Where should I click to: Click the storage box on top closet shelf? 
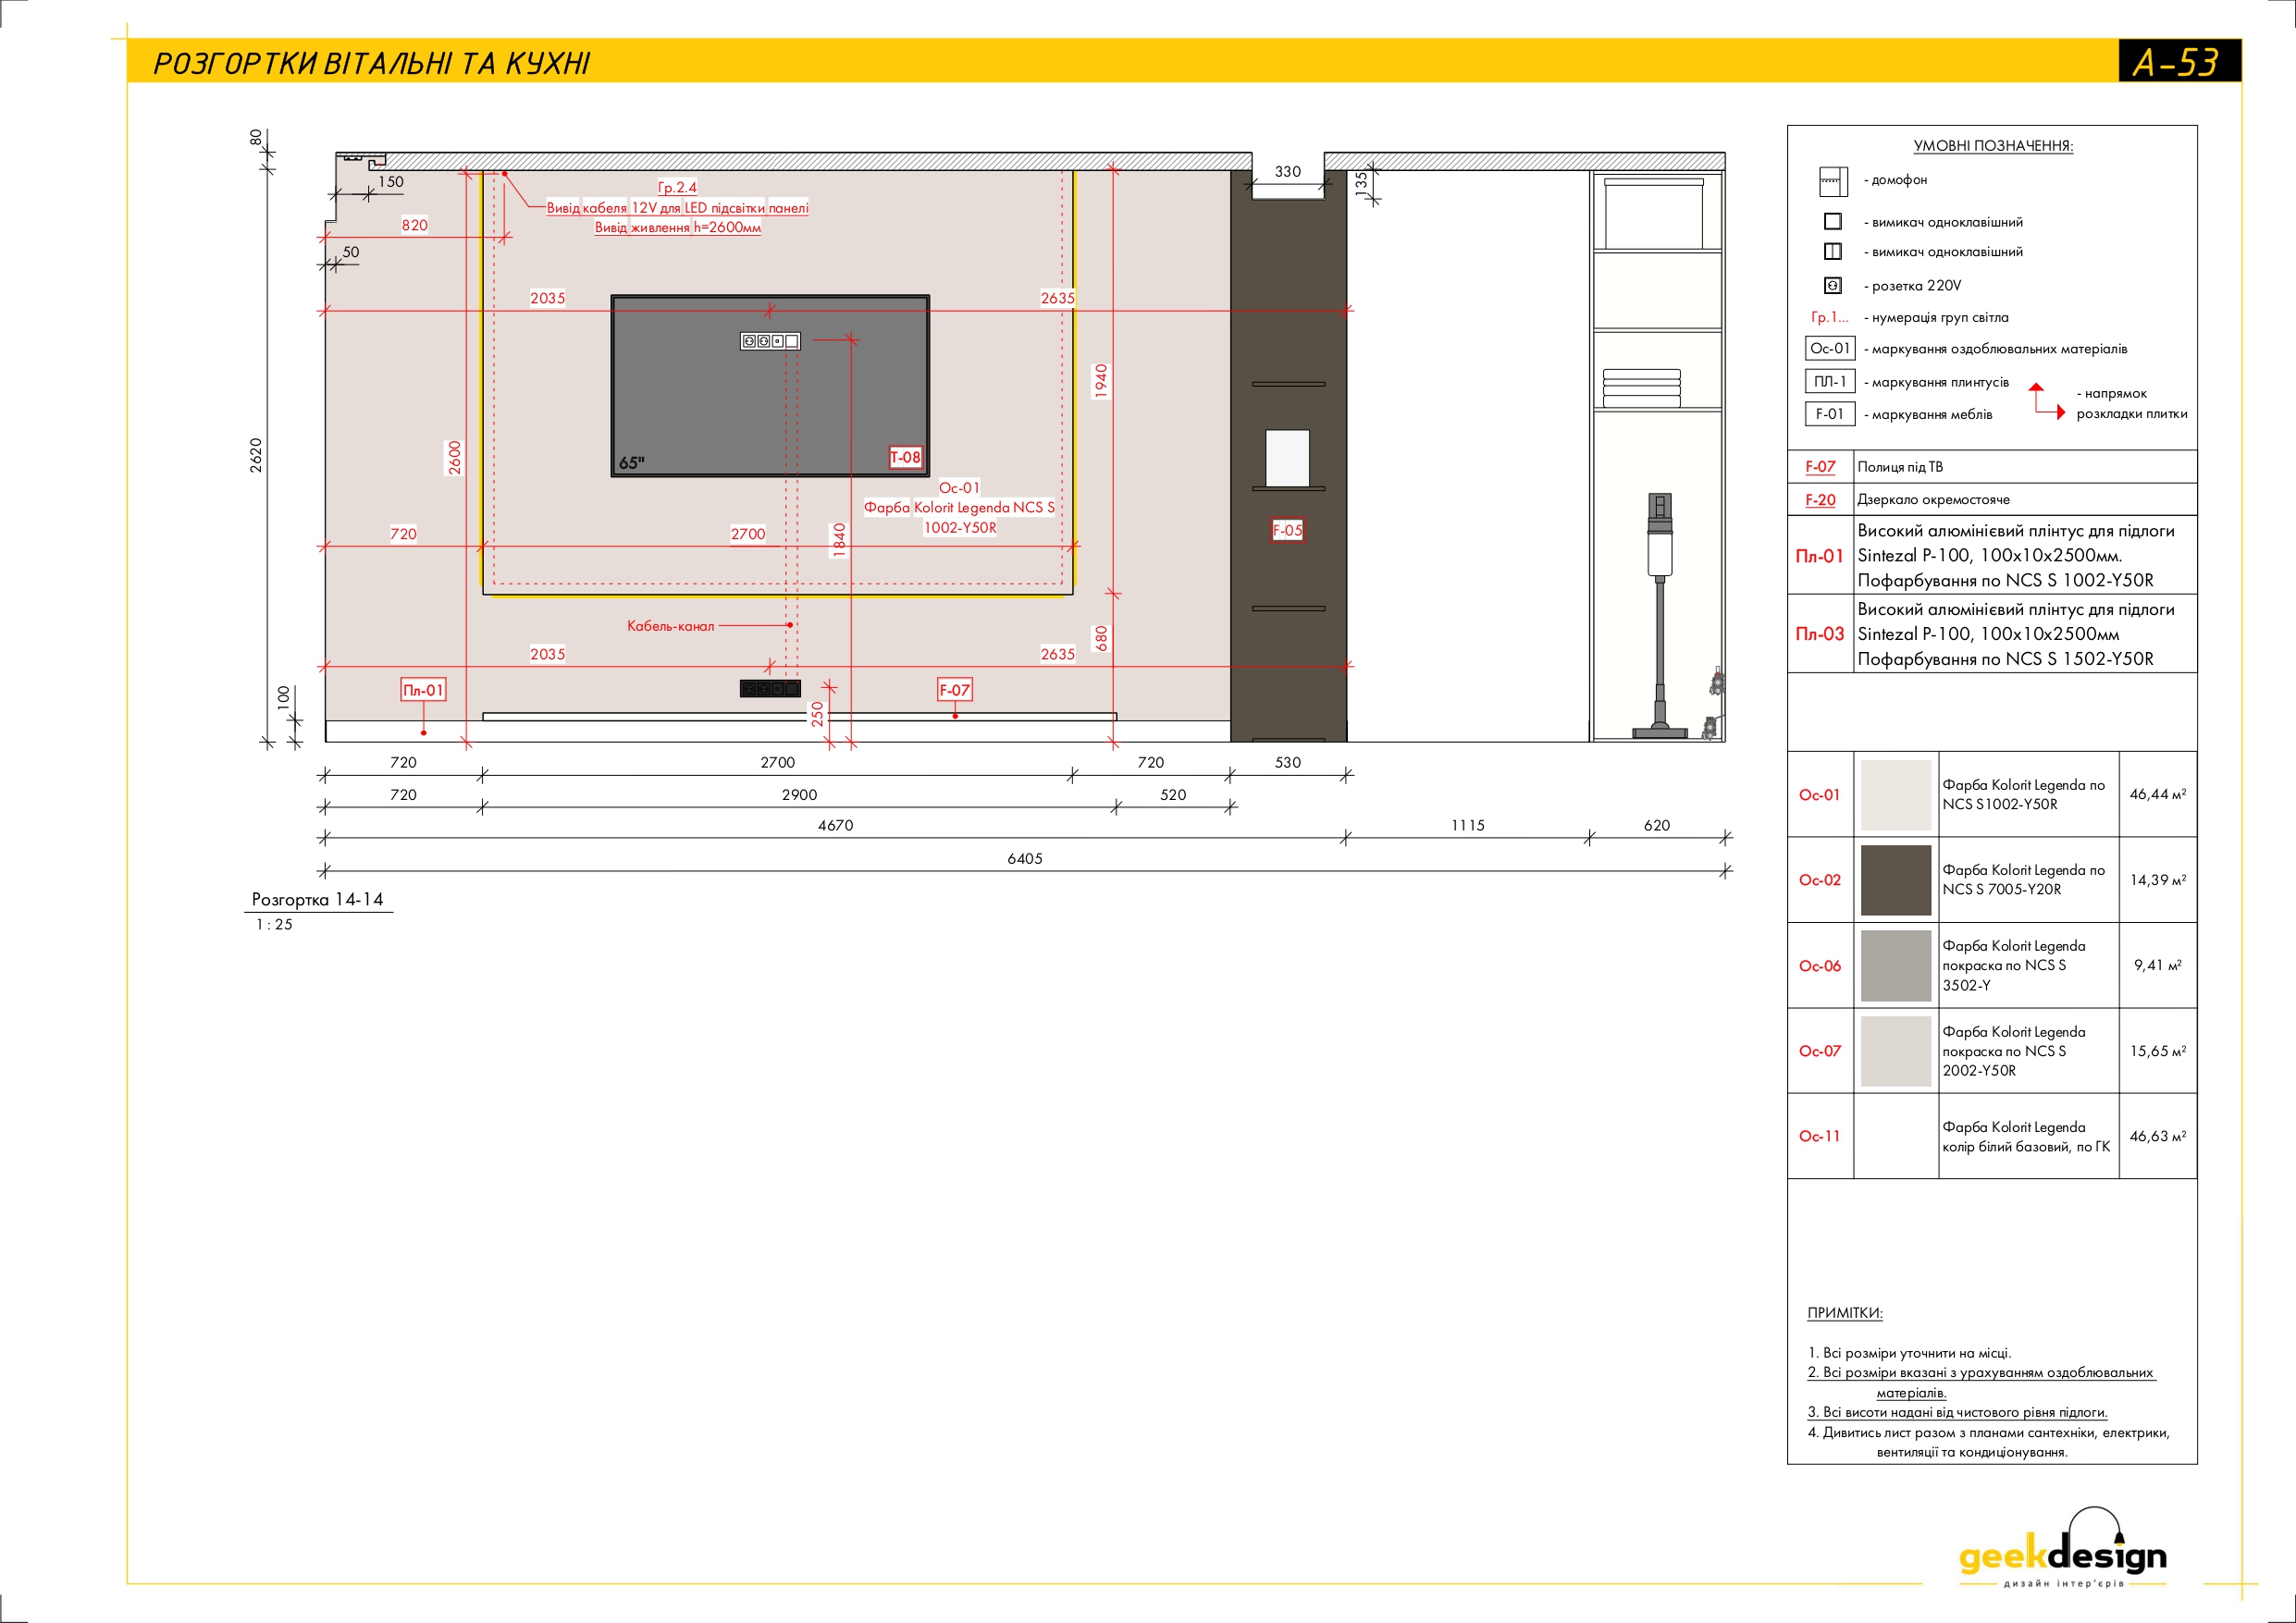(x=1654, y=213)
